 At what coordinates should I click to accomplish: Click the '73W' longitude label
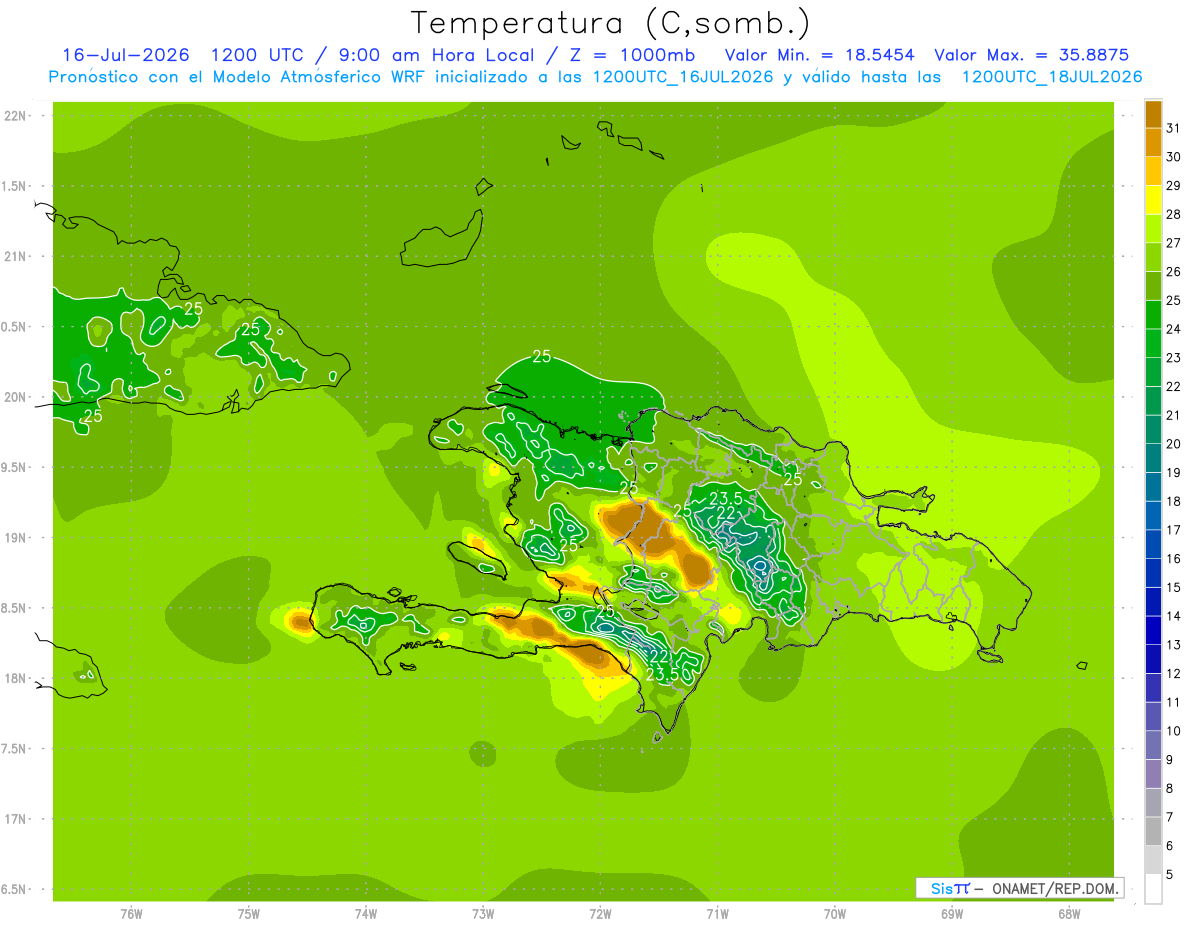483,914
